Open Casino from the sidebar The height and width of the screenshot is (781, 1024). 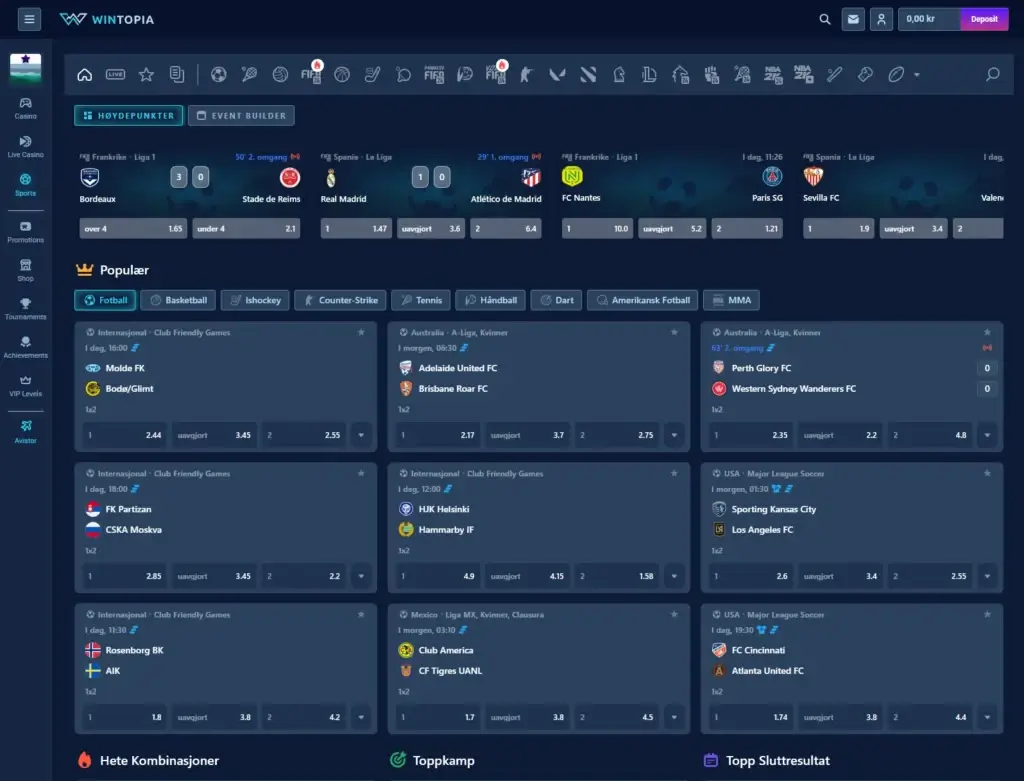click(x=25, y=108)
